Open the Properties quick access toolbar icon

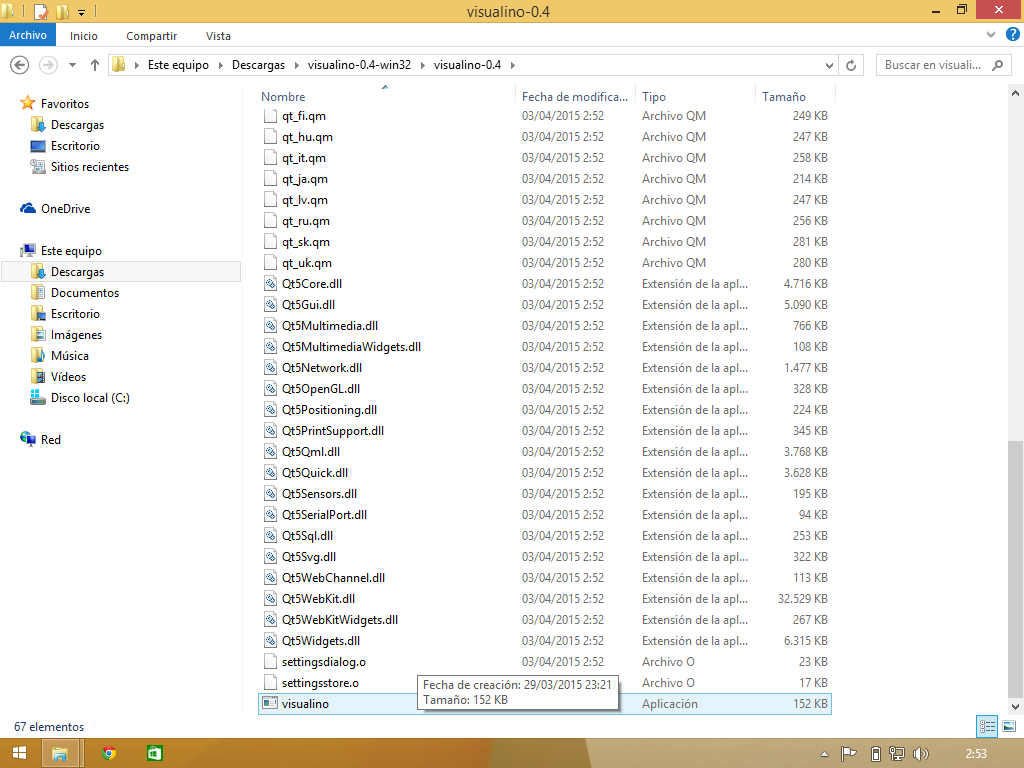[x=41, y=12]
